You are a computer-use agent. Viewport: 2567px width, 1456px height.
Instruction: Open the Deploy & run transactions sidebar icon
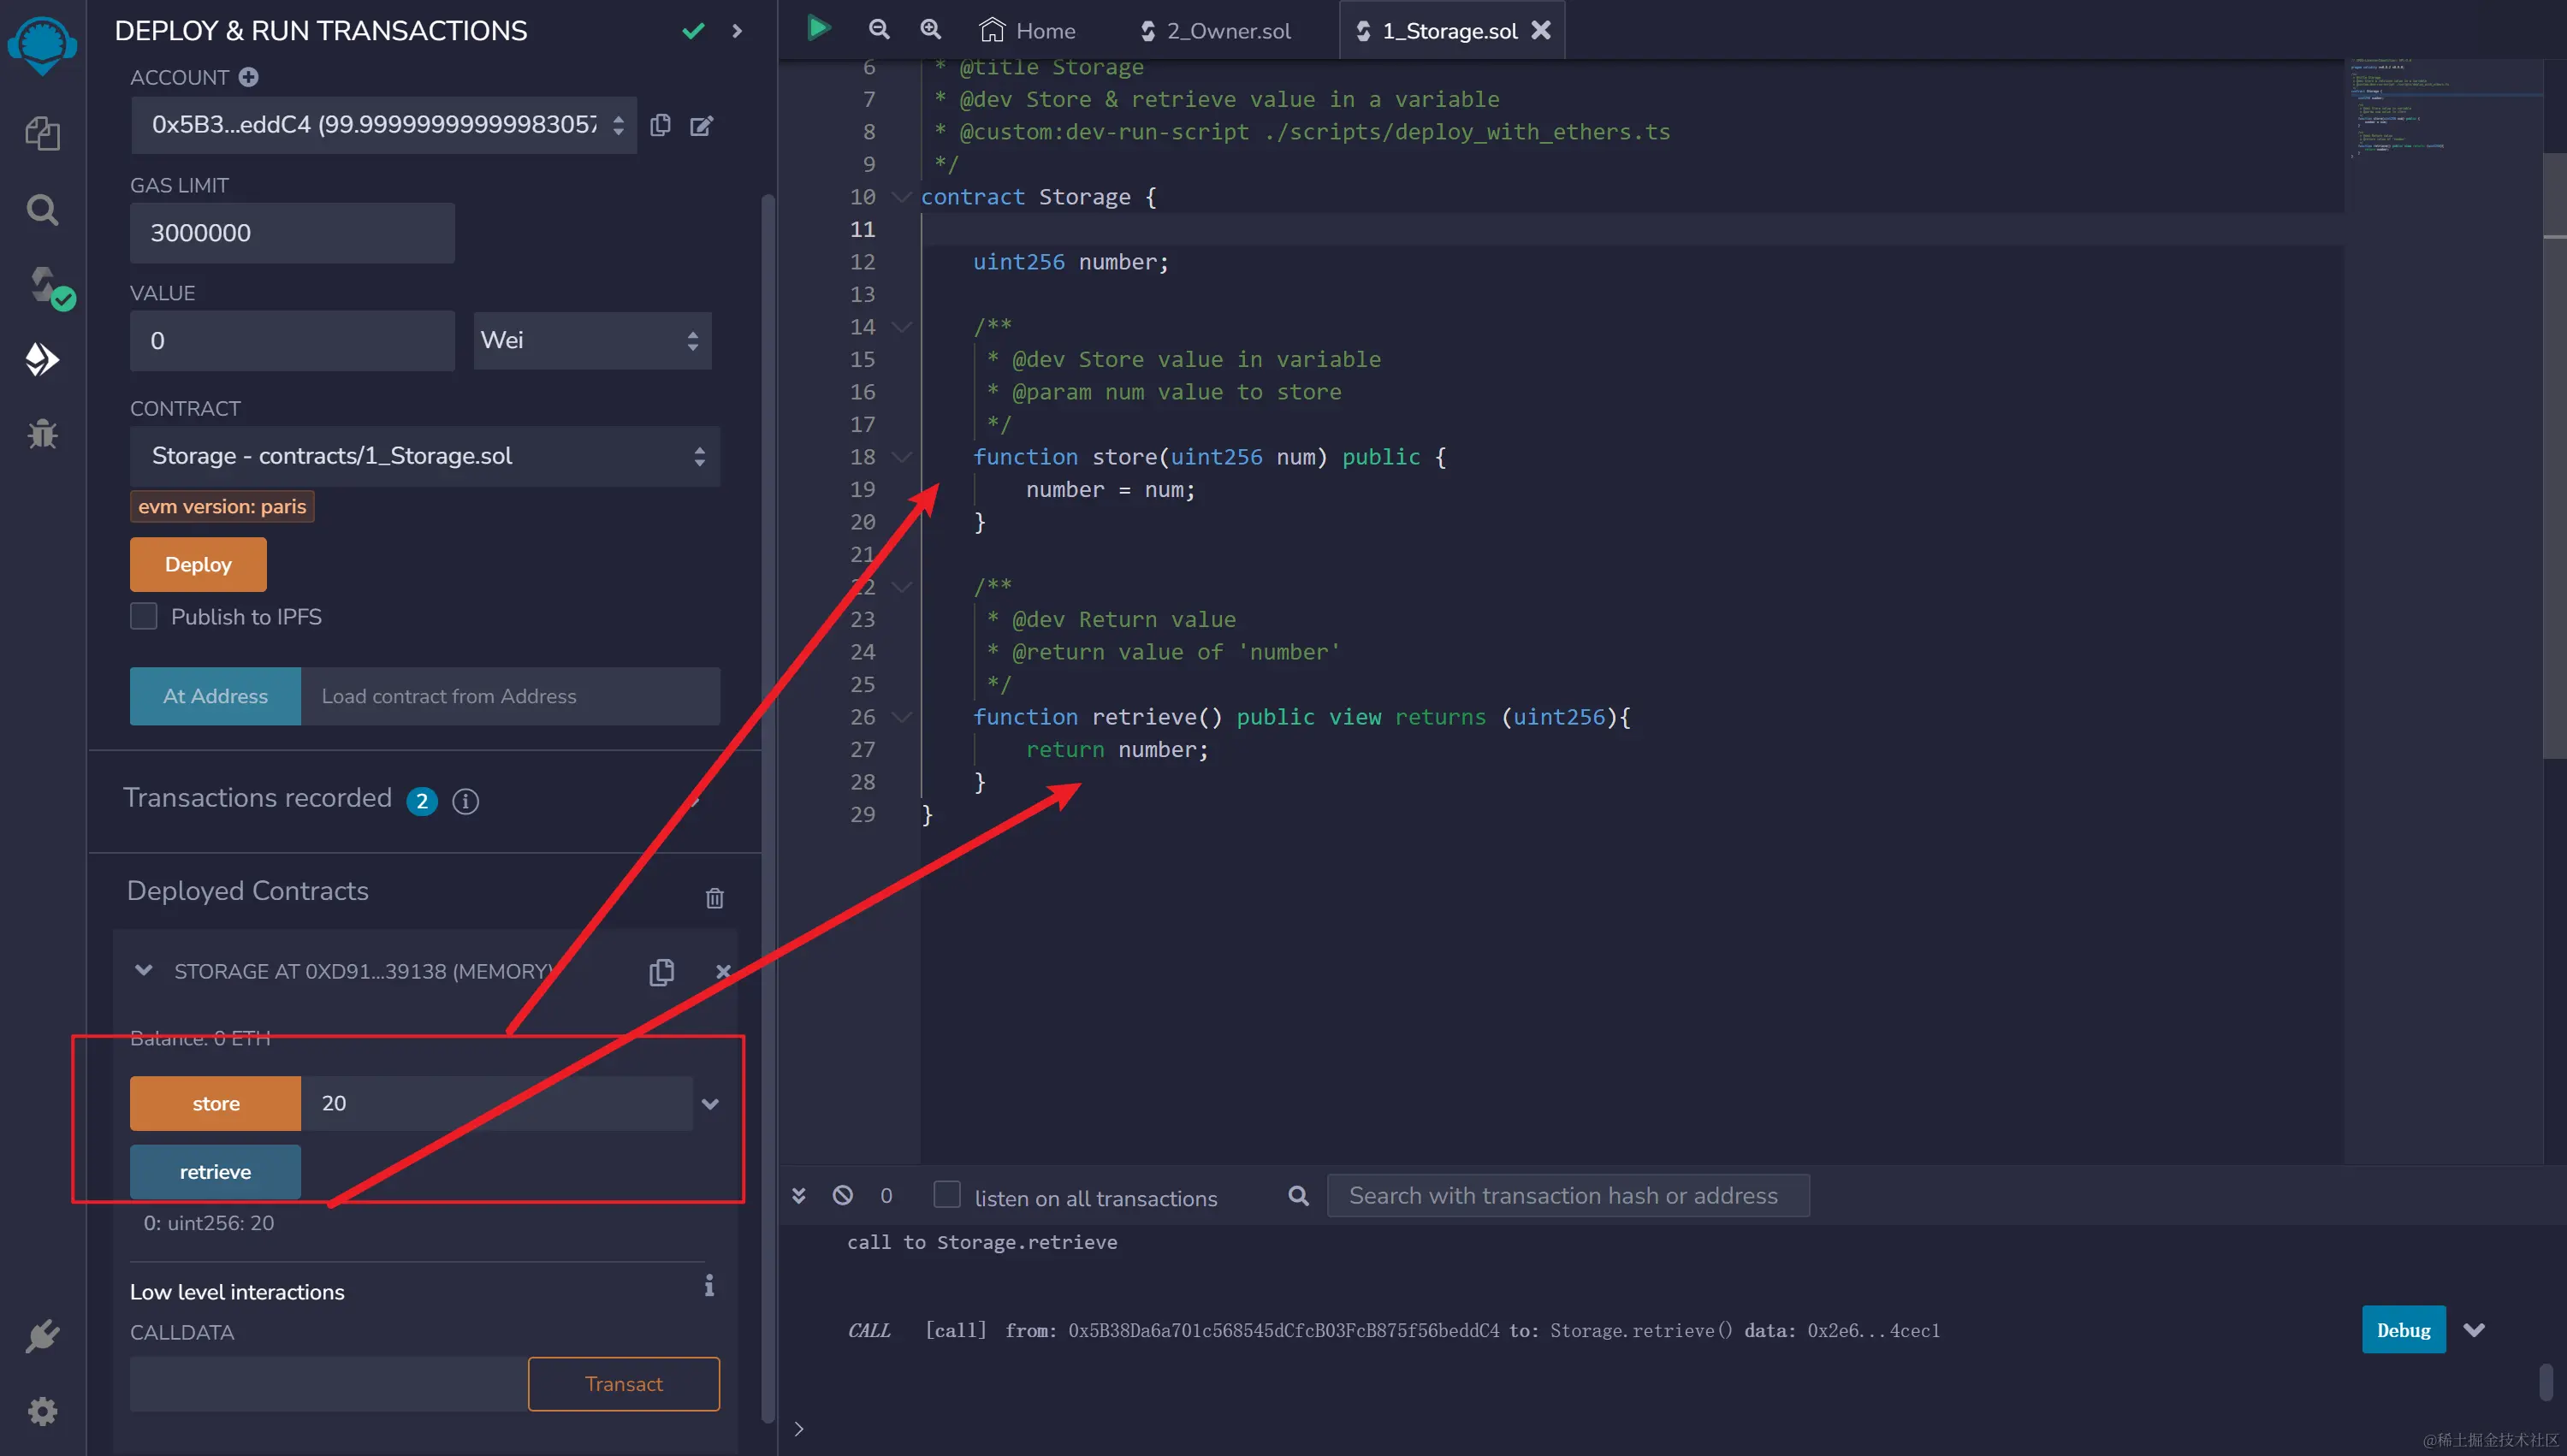coord(42,359)
